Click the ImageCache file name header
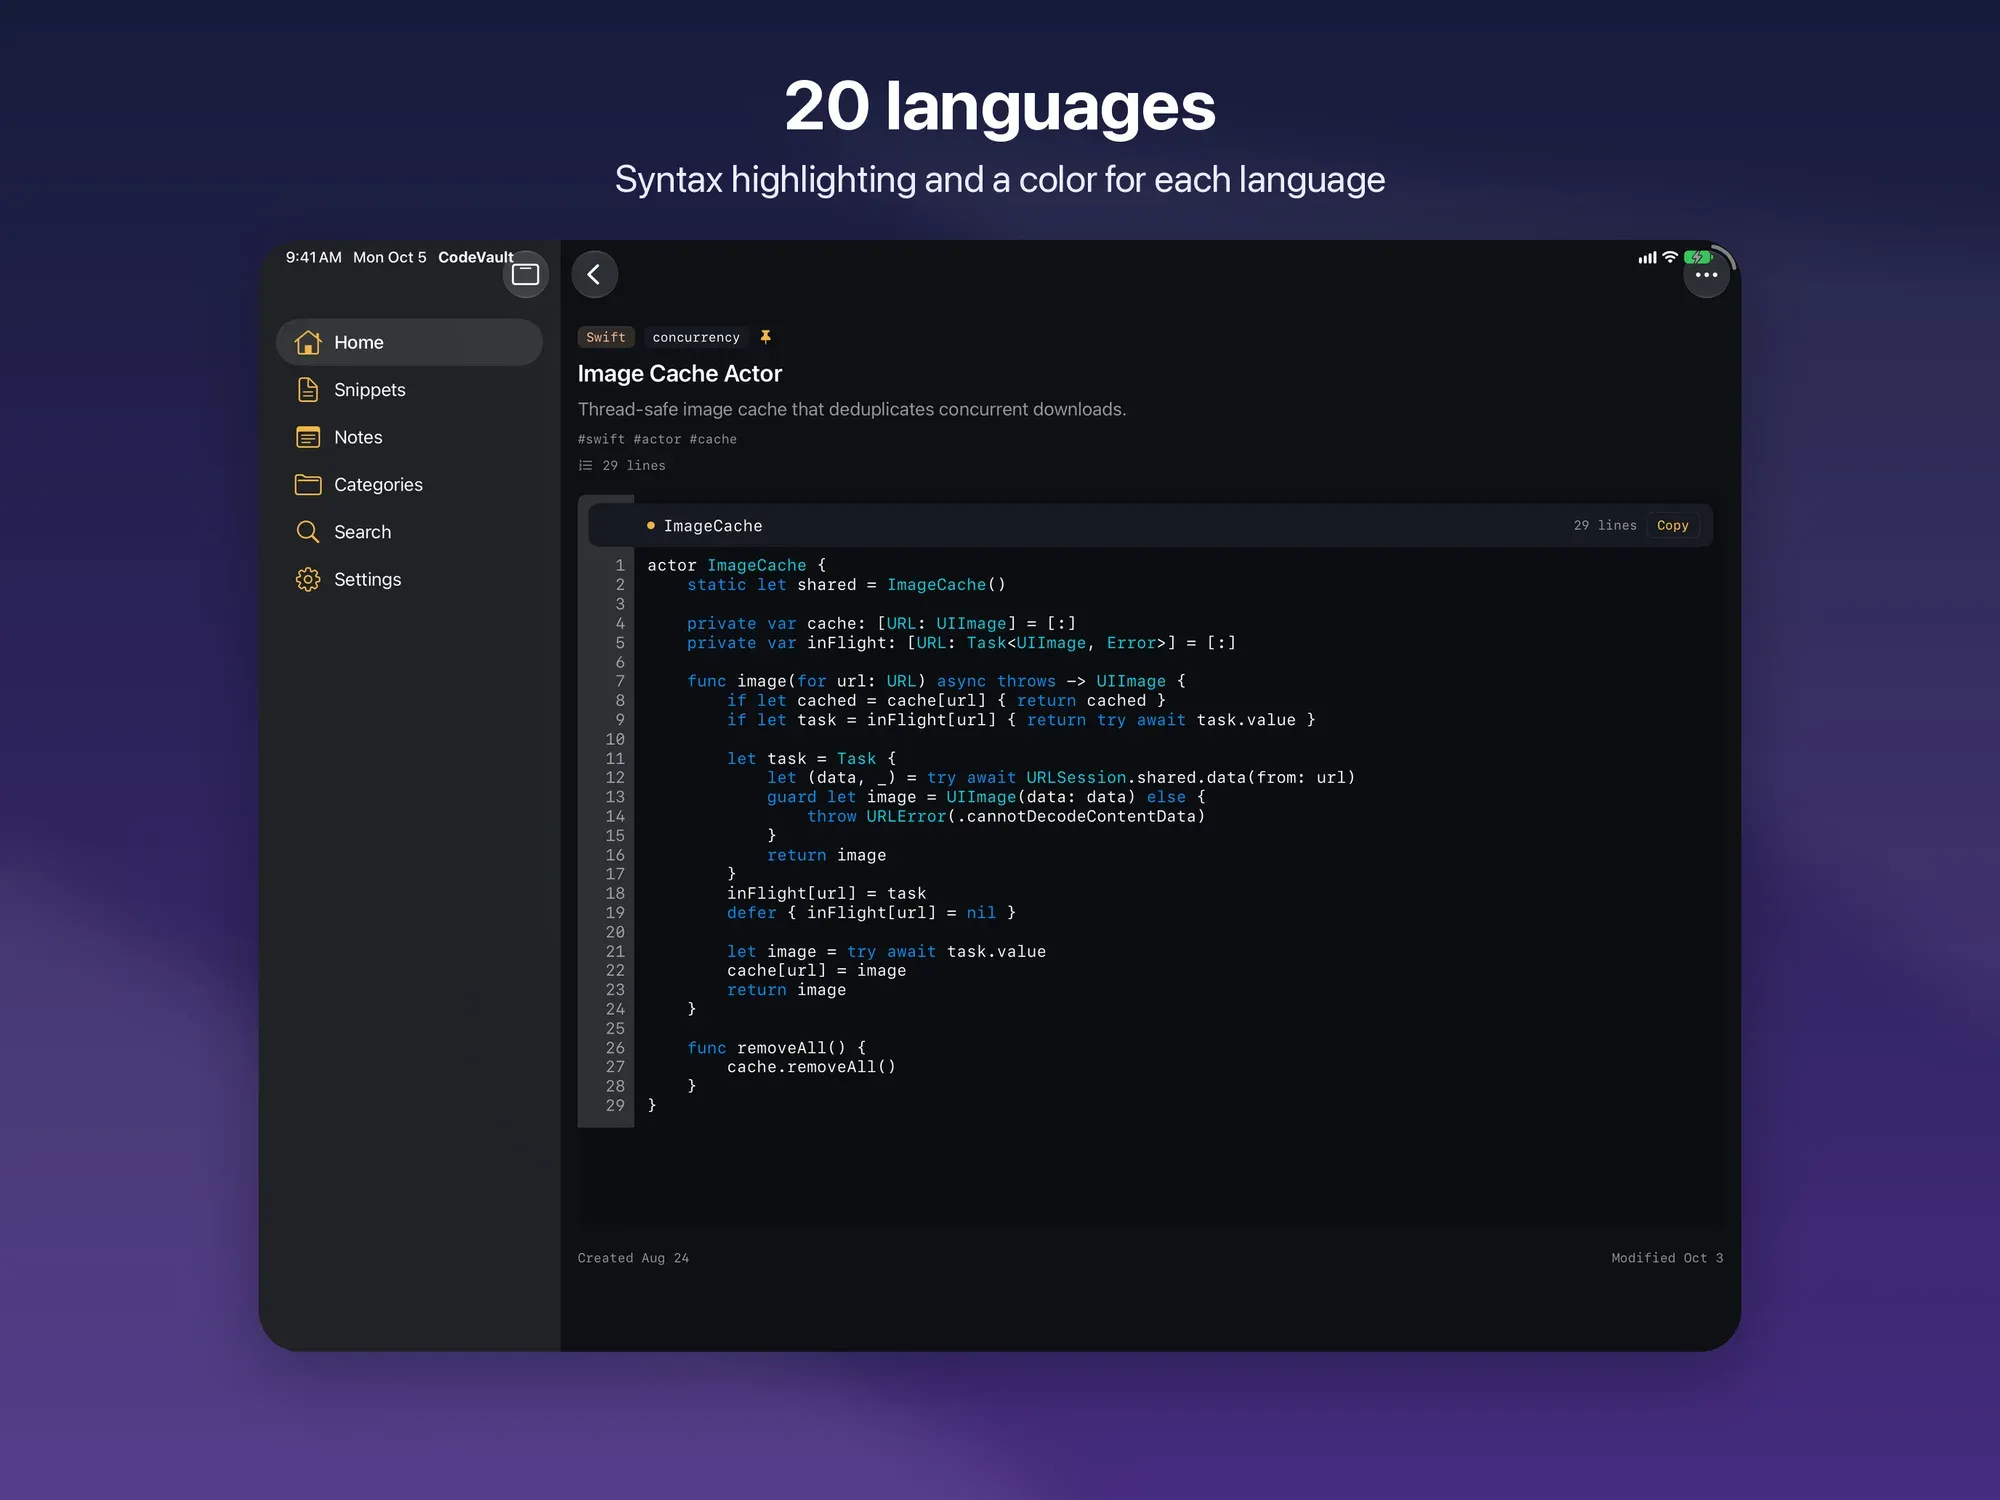The image size is (2000, 1500). (x=713, y=526)
